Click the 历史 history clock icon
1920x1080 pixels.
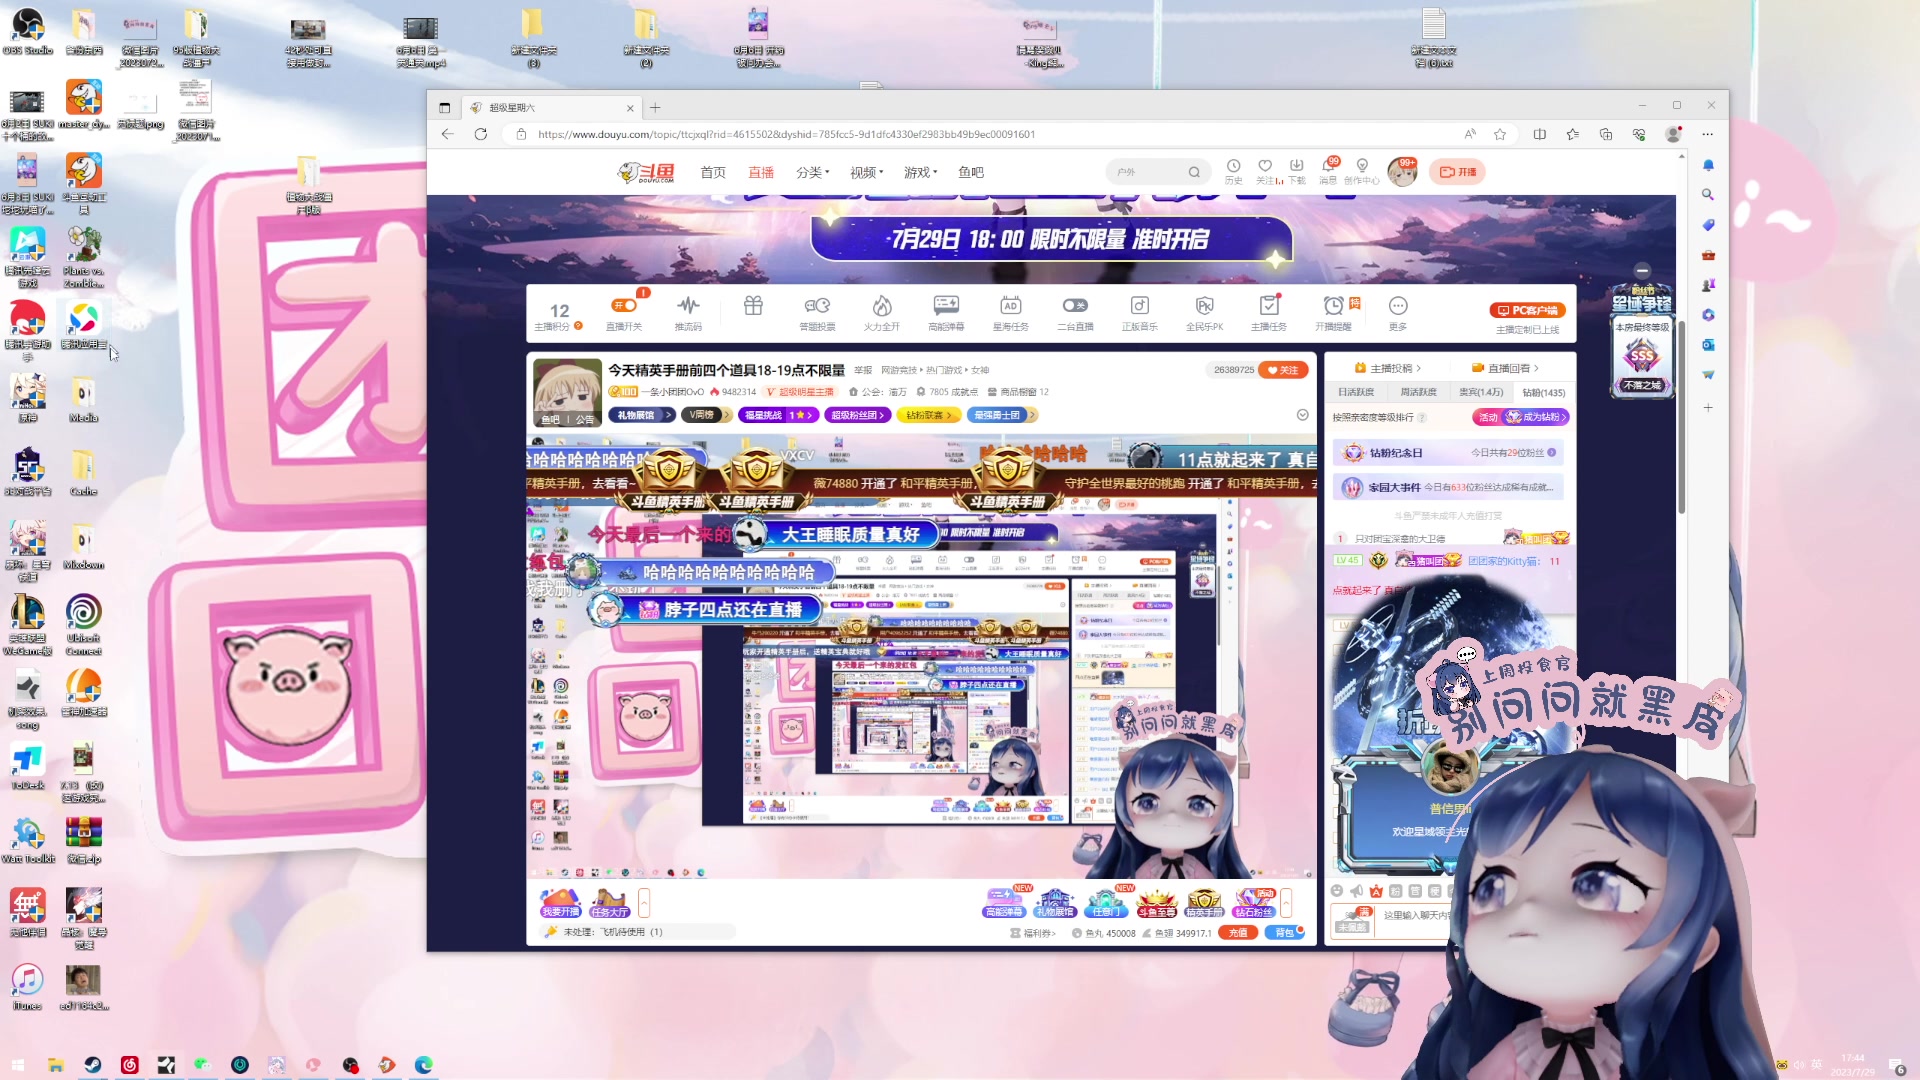(1233, 167)
